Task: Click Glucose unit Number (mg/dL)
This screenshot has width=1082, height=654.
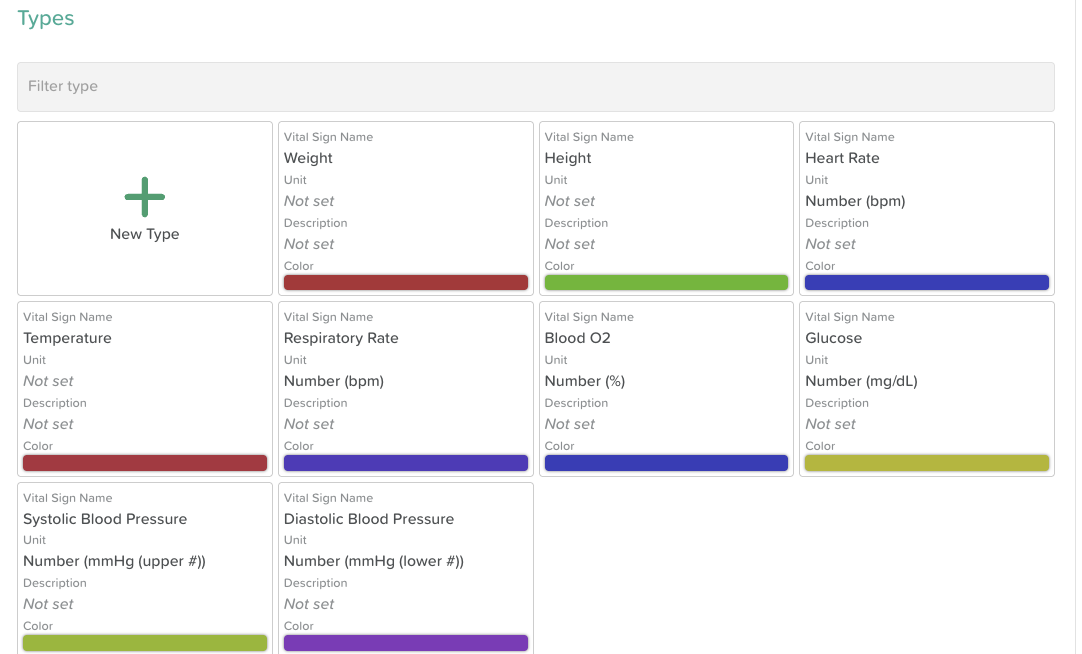Action: (861, 381)
